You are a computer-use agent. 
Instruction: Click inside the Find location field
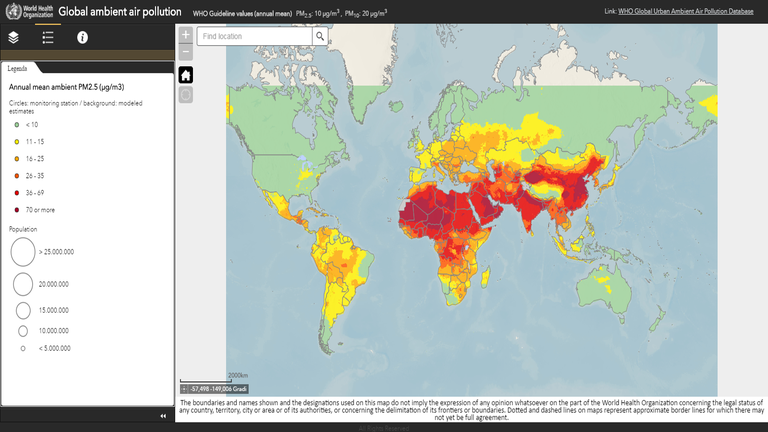[x=255, y=36]
